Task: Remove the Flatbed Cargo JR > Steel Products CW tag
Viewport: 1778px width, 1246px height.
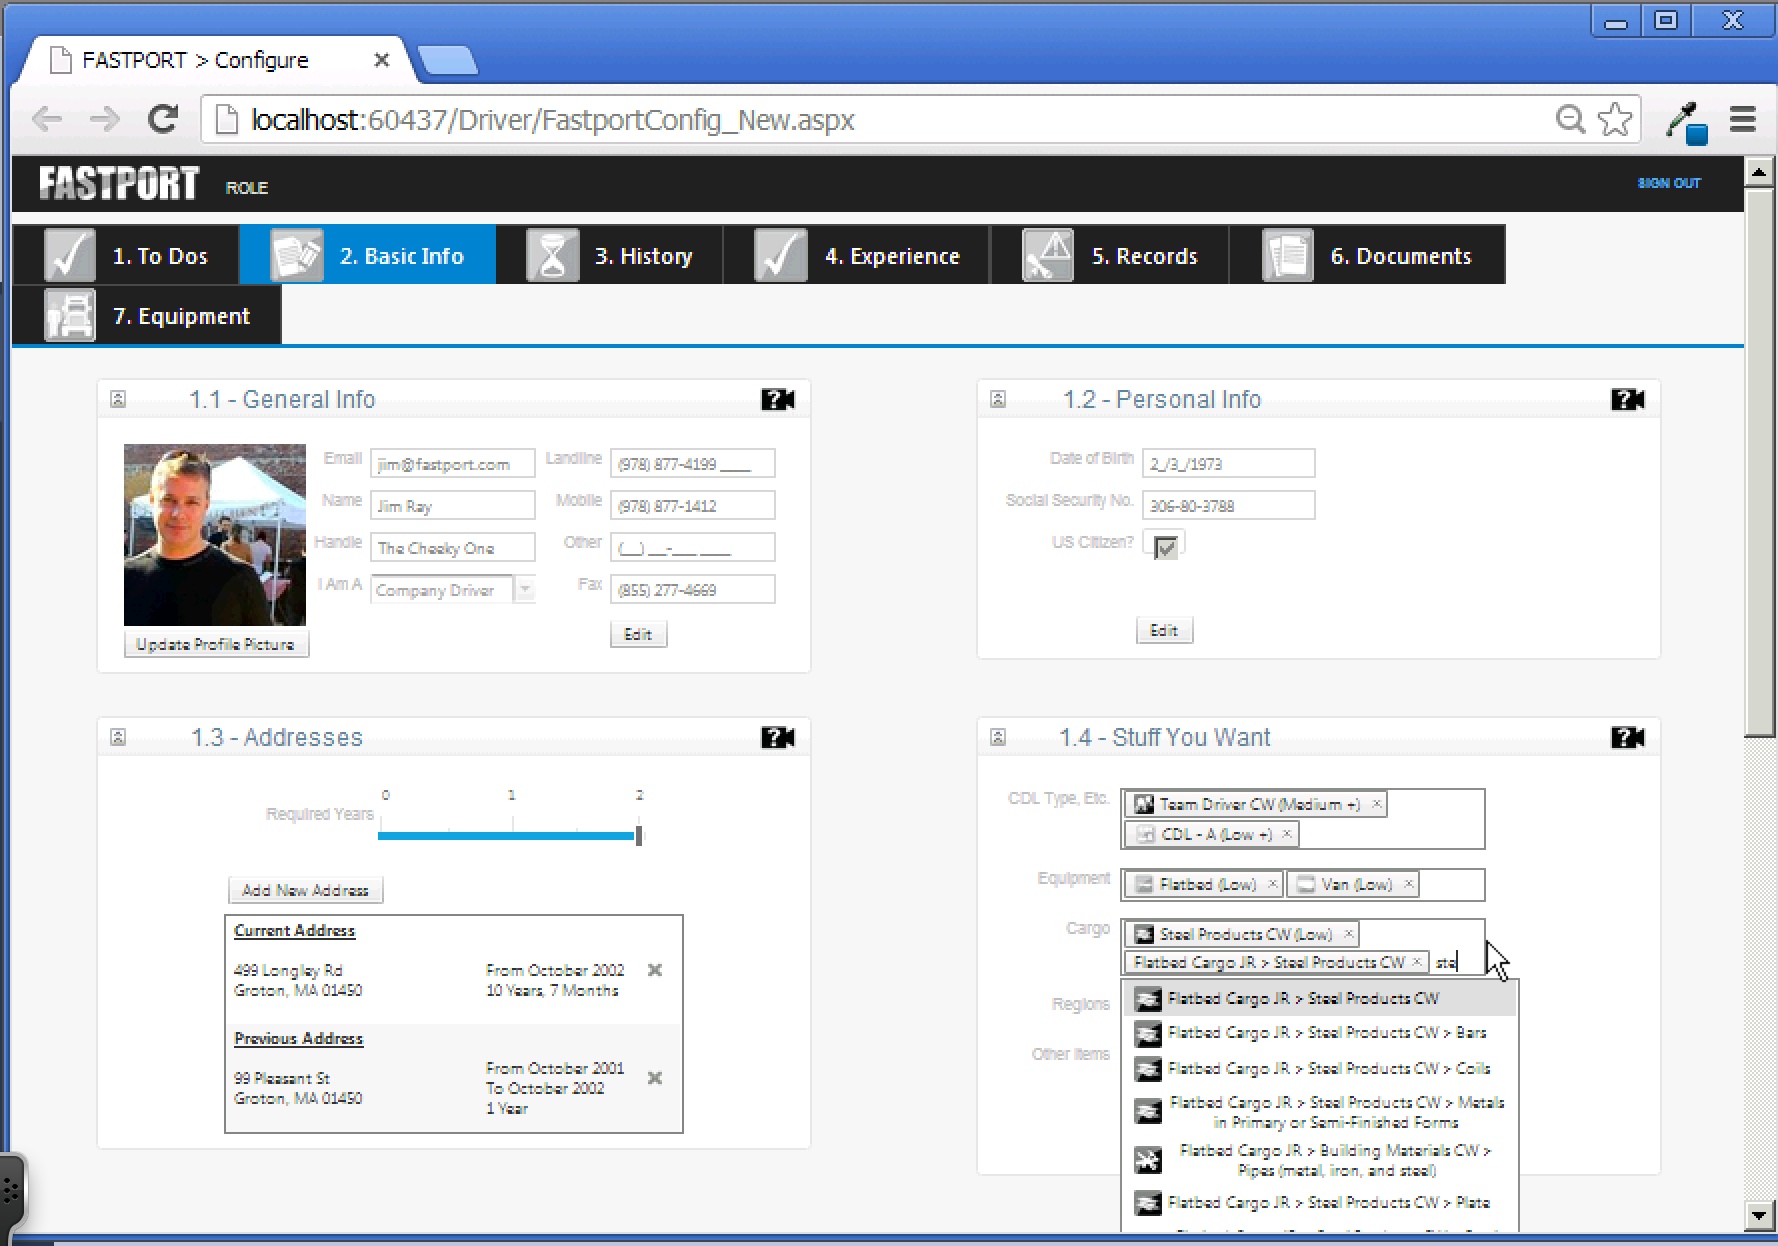Action: tap(1416, 962)
